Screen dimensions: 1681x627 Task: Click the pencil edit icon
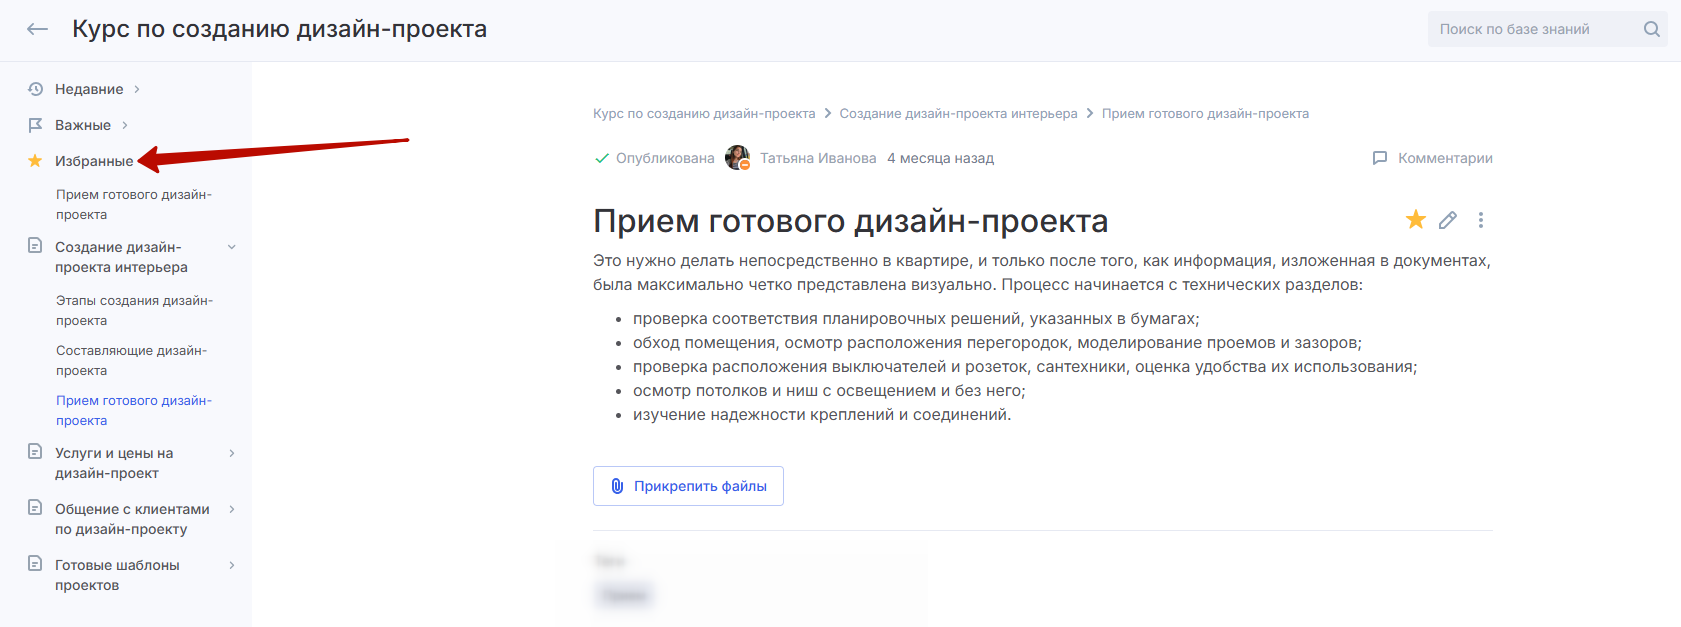click(1447, 220)
